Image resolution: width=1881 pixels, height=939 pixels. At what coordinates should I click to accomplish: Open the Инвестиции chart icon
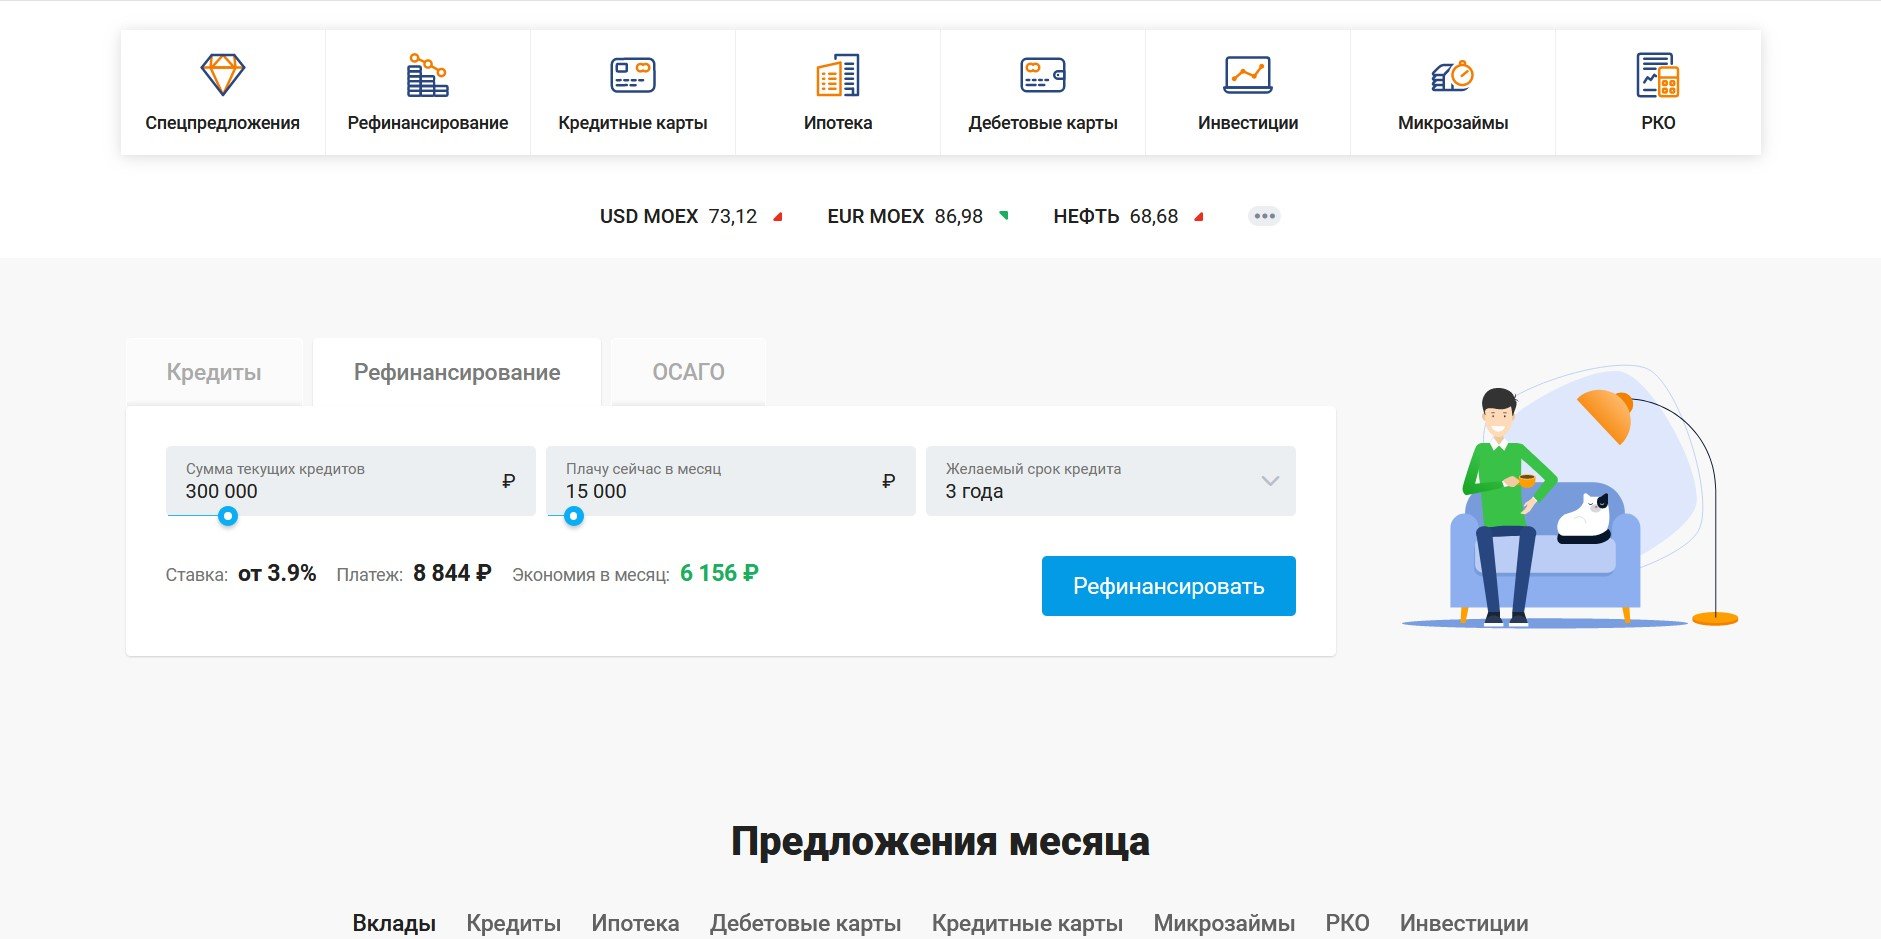[1247, 75]
